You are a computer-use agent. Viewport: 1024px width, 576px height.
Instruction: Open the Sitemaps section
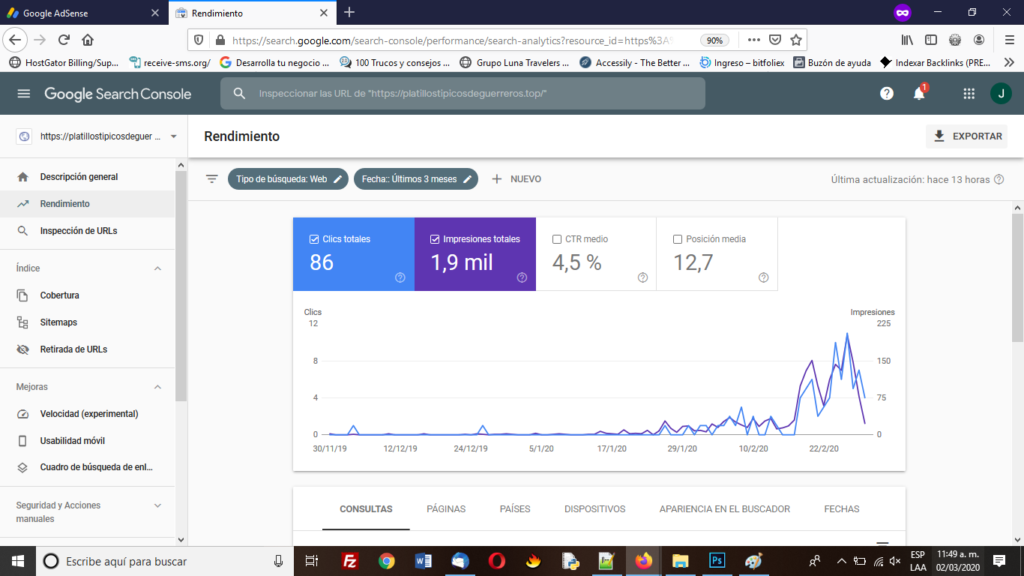[x=70, y=322]
